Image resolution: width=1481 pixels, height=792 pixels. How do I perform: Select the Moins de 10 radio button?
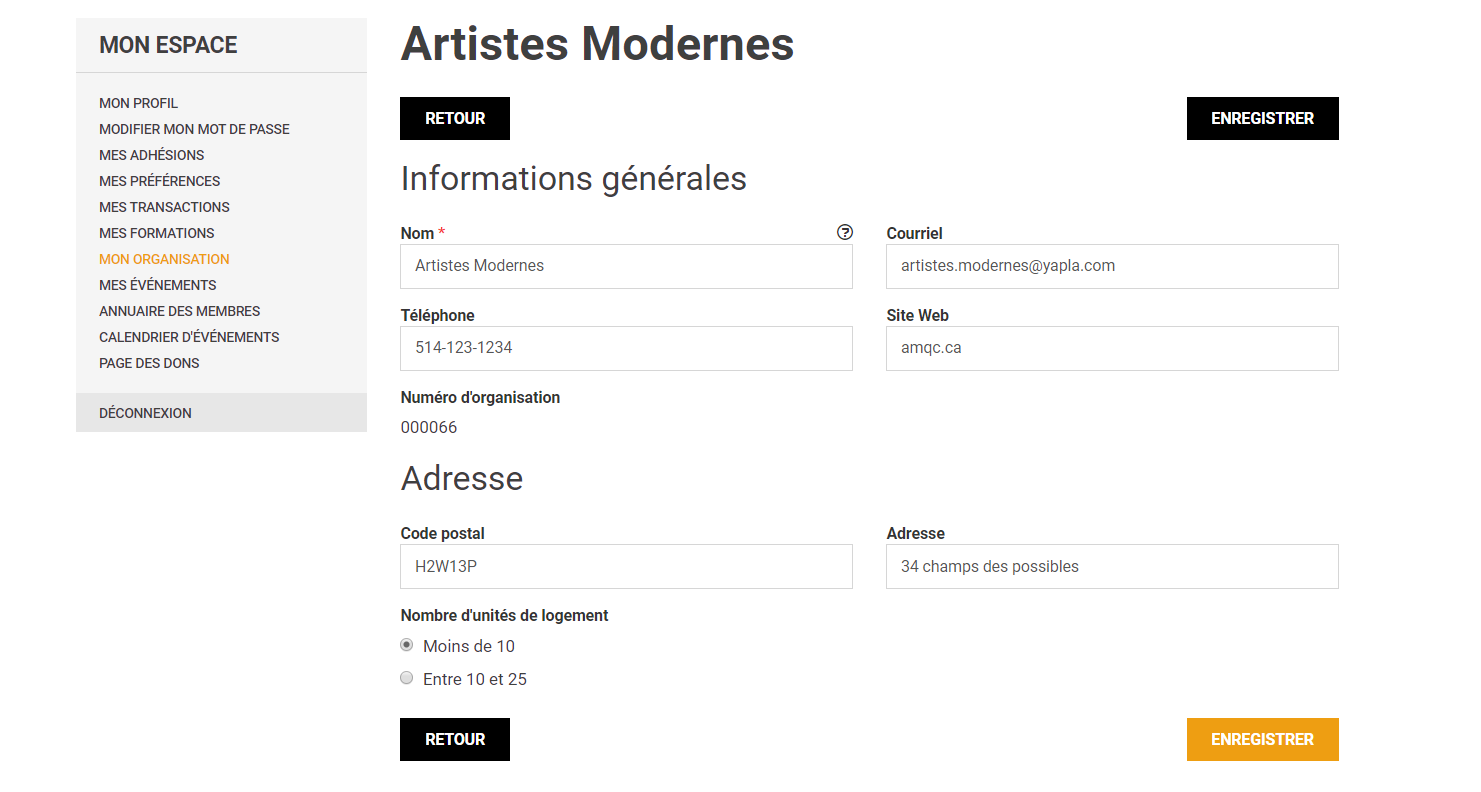click(407, 645)
